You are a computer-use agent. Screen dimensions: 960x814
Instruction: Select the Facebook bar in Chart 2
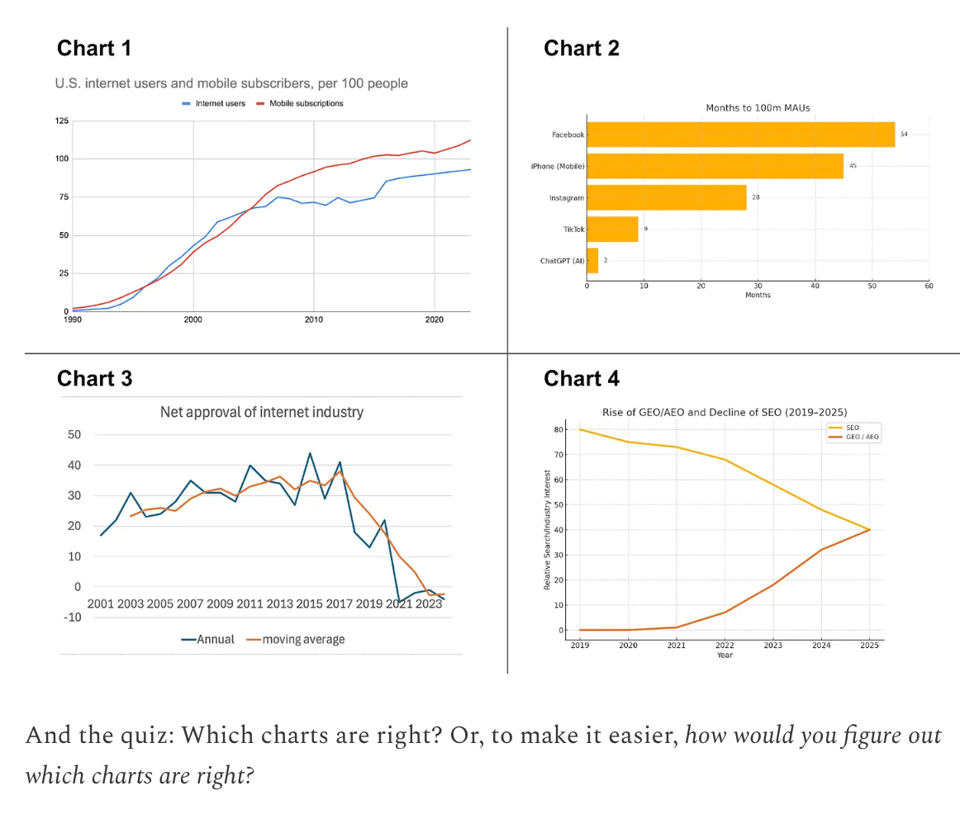pyautogui.click(x=740, y=134)
